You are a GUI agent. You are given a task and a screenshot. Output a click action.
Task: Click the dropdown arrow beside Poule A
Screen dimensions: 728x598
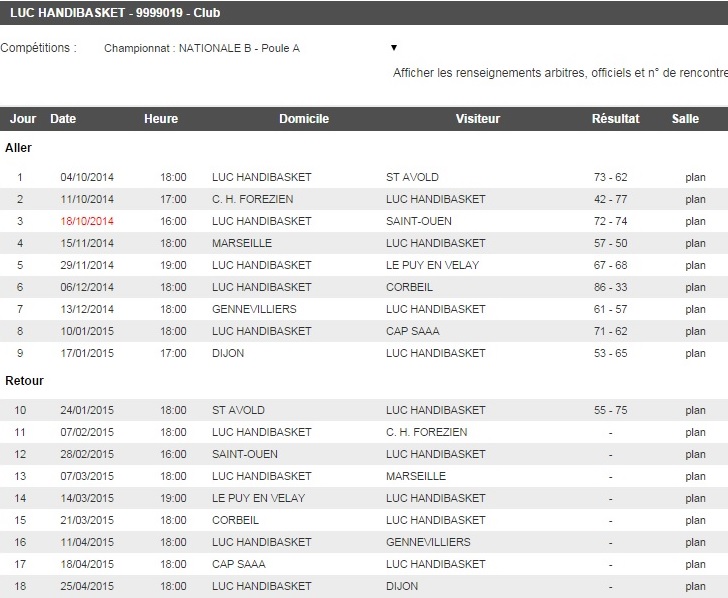[x=394, y=48]
